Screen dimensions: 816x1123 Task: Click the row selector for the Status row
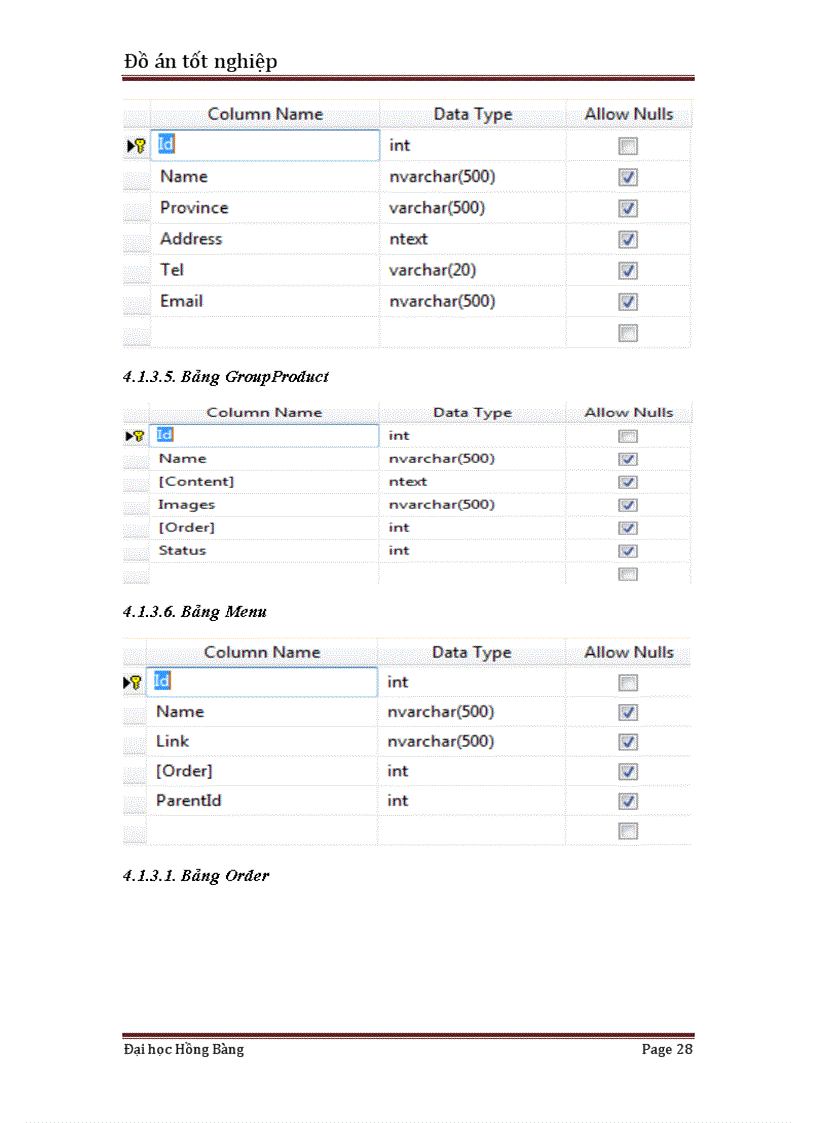click(x=137, y=550)
